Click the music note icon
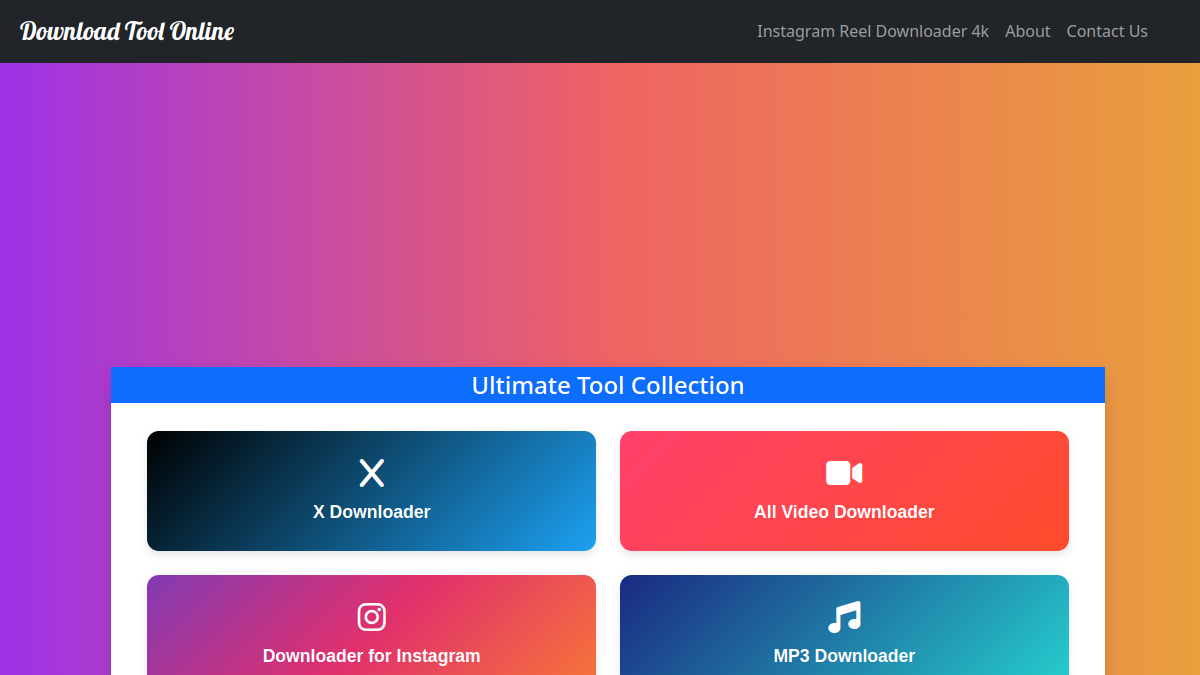This screenshot has width=1200, height=675. [844, 617]
